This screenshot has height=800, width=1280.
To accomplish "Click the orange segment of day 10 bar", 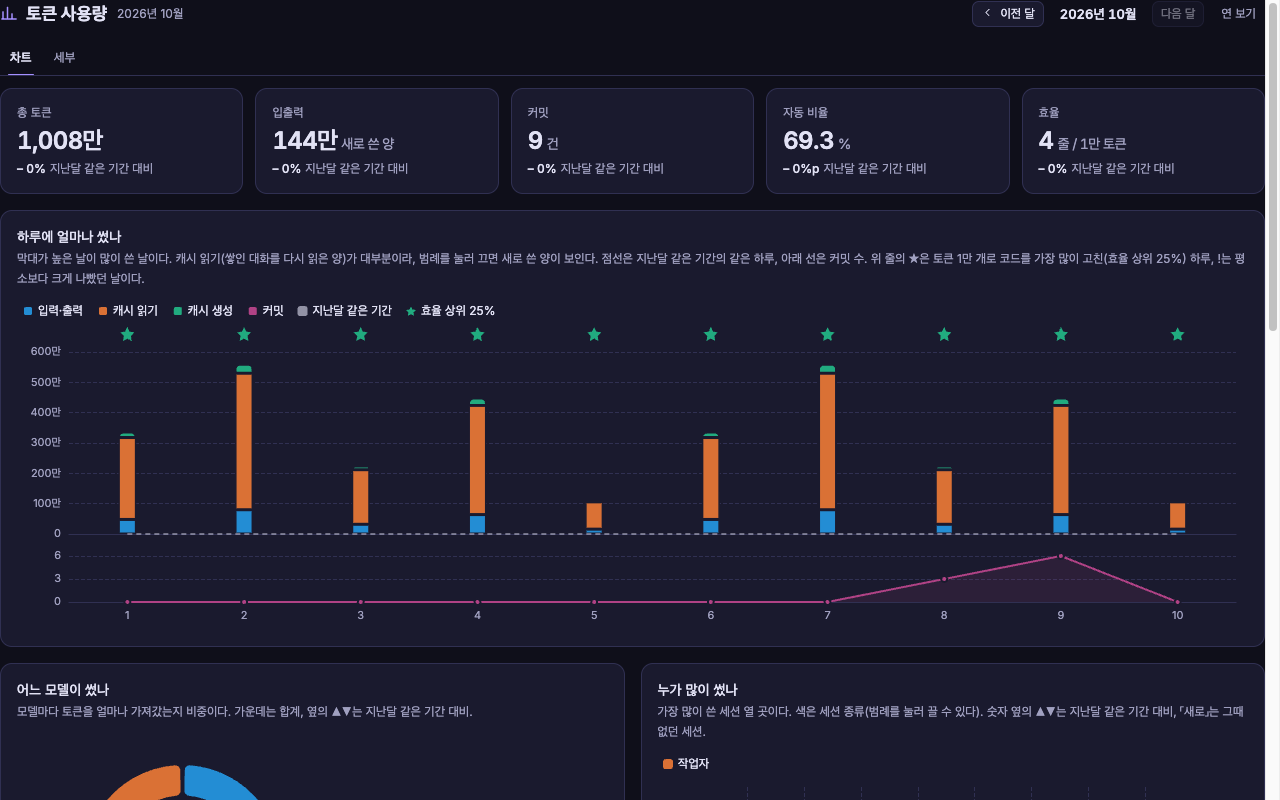I will pos(1177,515).
